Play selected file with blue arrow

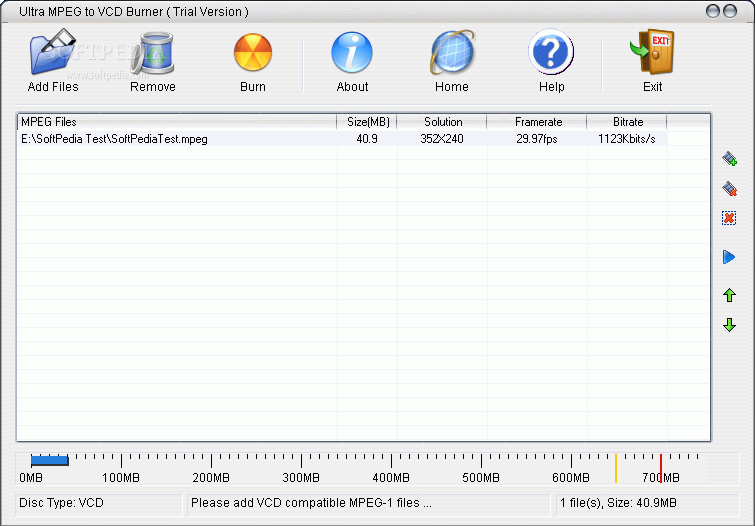point(729,257)
